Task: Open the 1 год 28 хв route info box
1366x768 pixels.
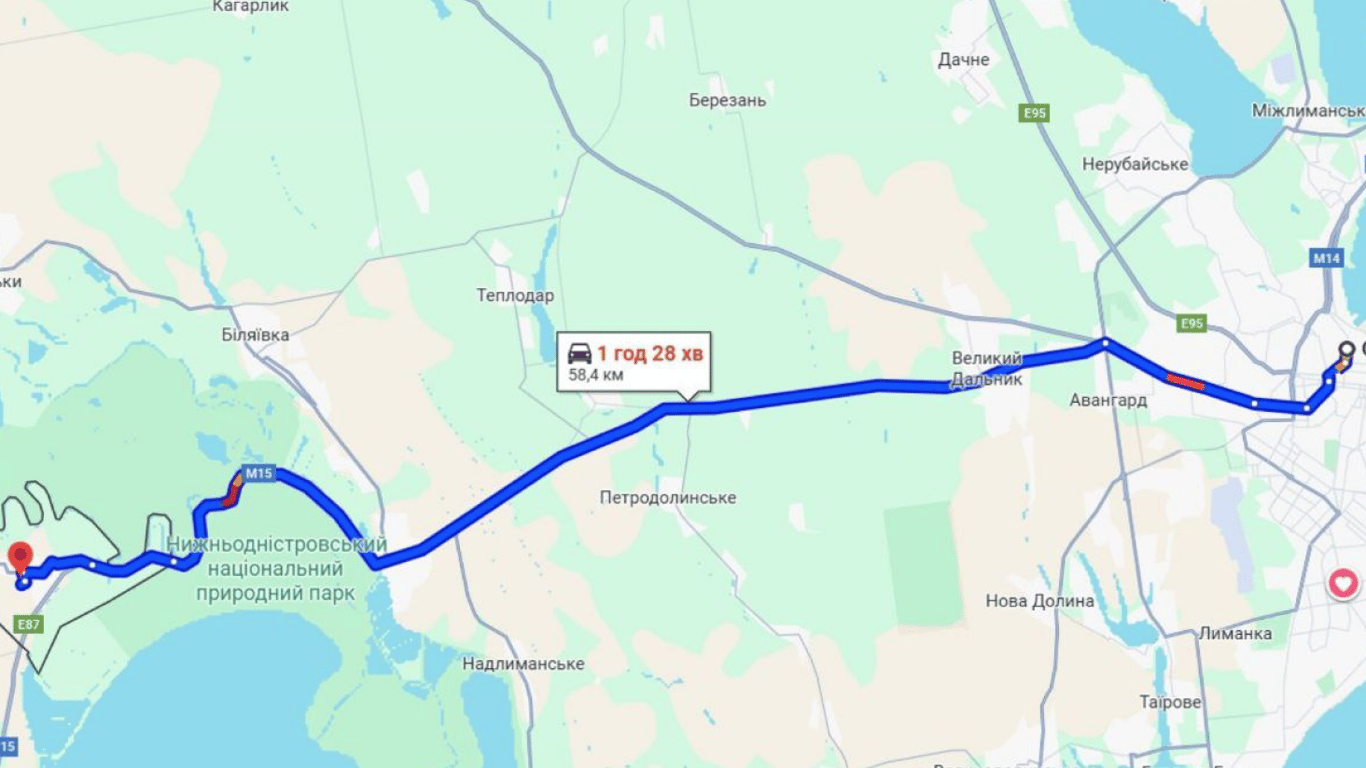Action: pyautogui.click(x=634, y=362)
